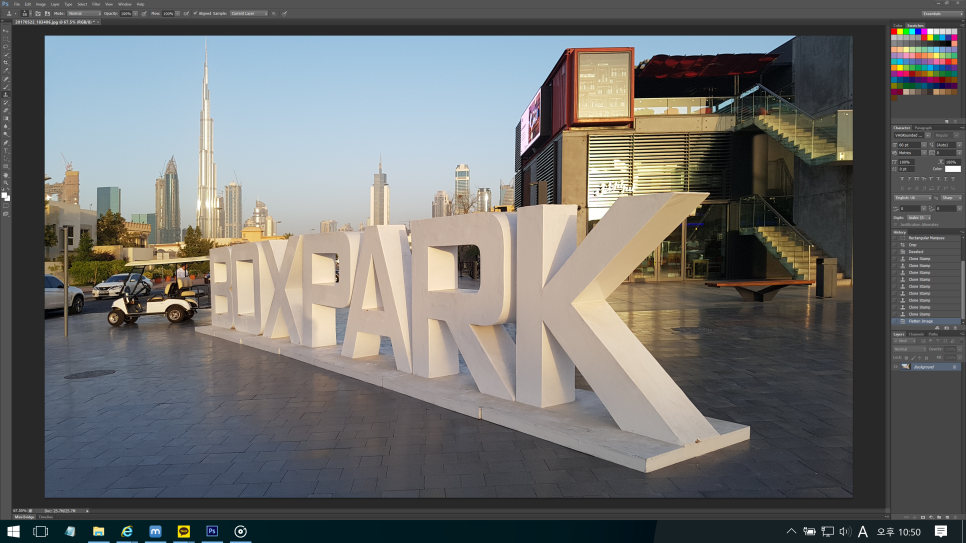Viewport: 966px width, 543px height.
Task: Set history brush source at Flatten Image
Action: point(895,321)
